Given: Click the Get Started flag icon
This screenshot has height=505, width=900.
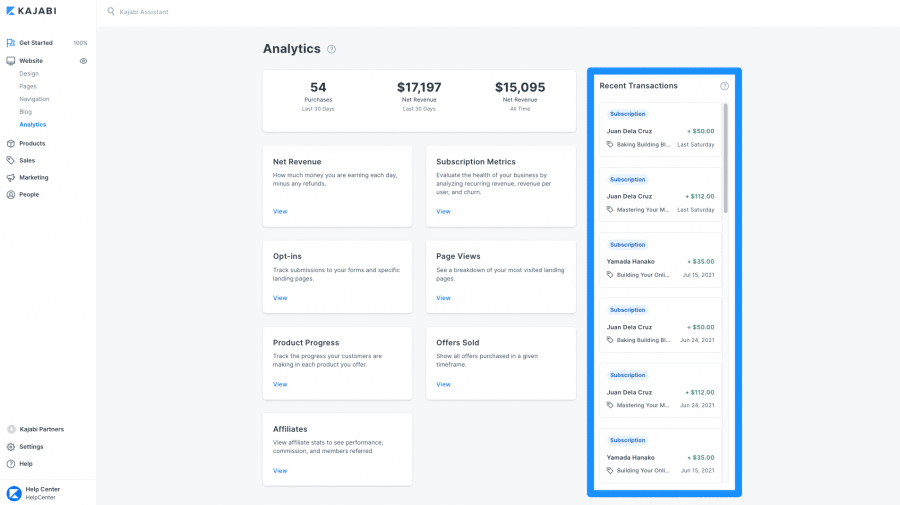Looking at the screenshot, I should [10, 42].
